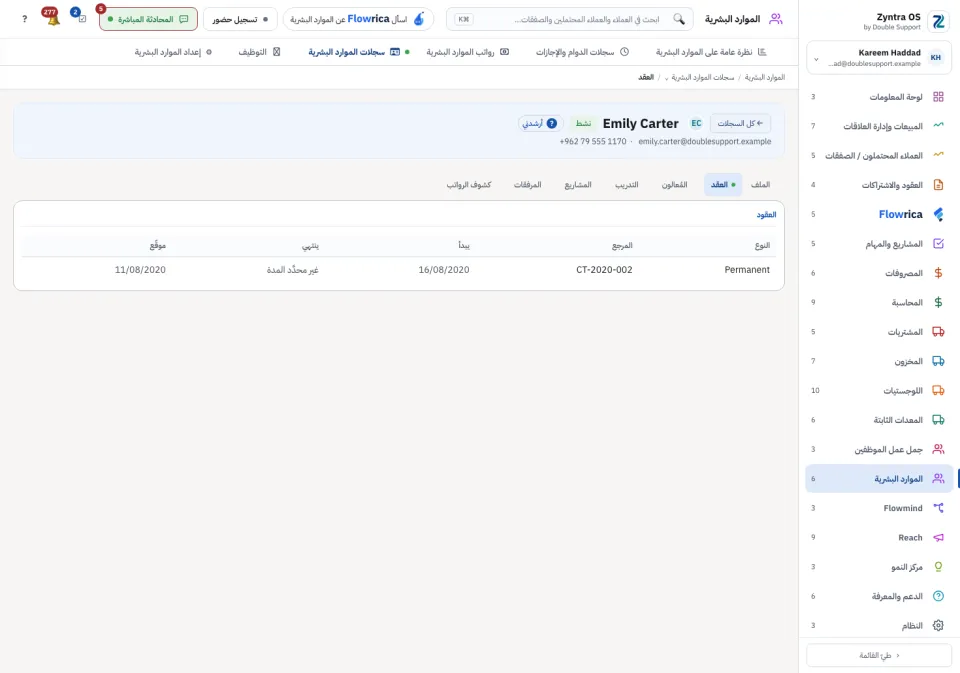Open المخزون icon in the sidebar

(x=938, y=361)
